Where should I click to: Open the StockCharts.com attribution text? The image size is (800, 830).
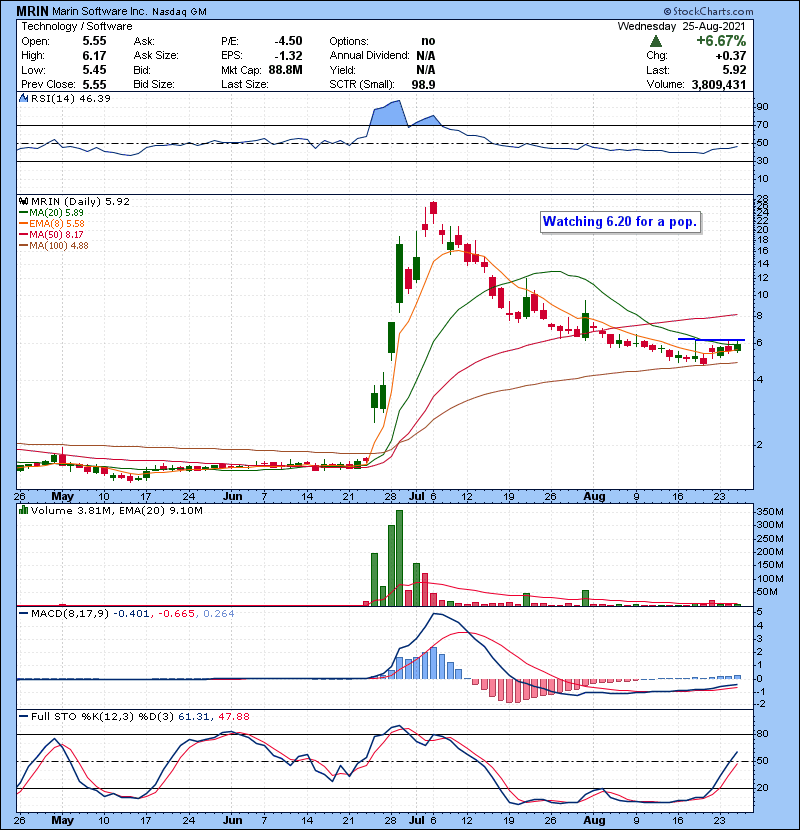coord(708,11)
